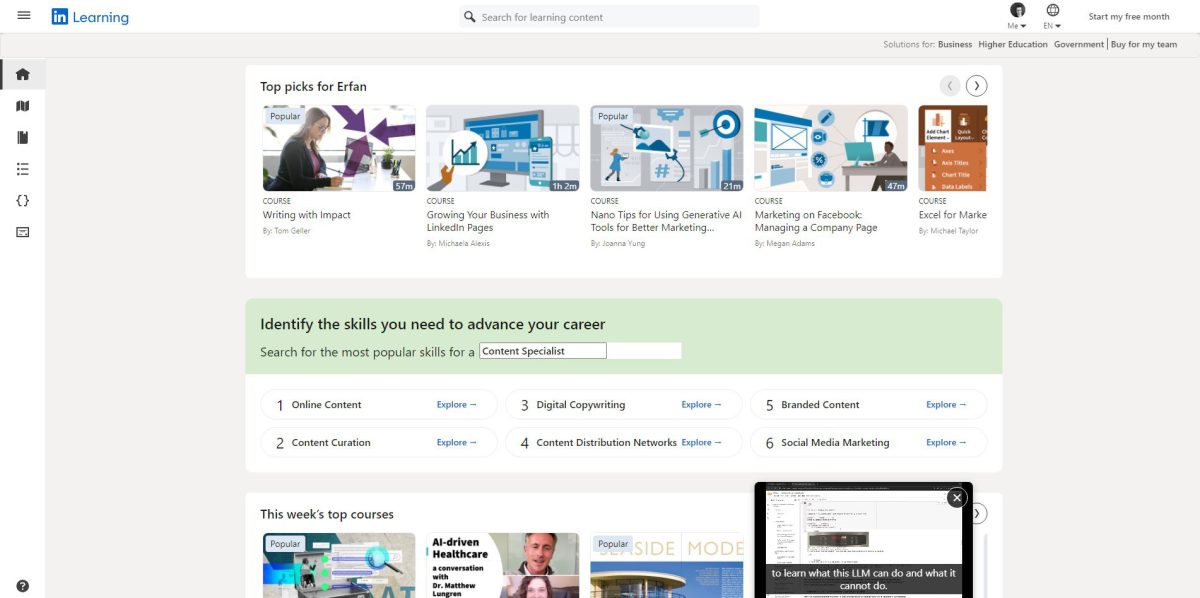Click the profile avatar picture
The image size is (1200, 598).
1018,11
